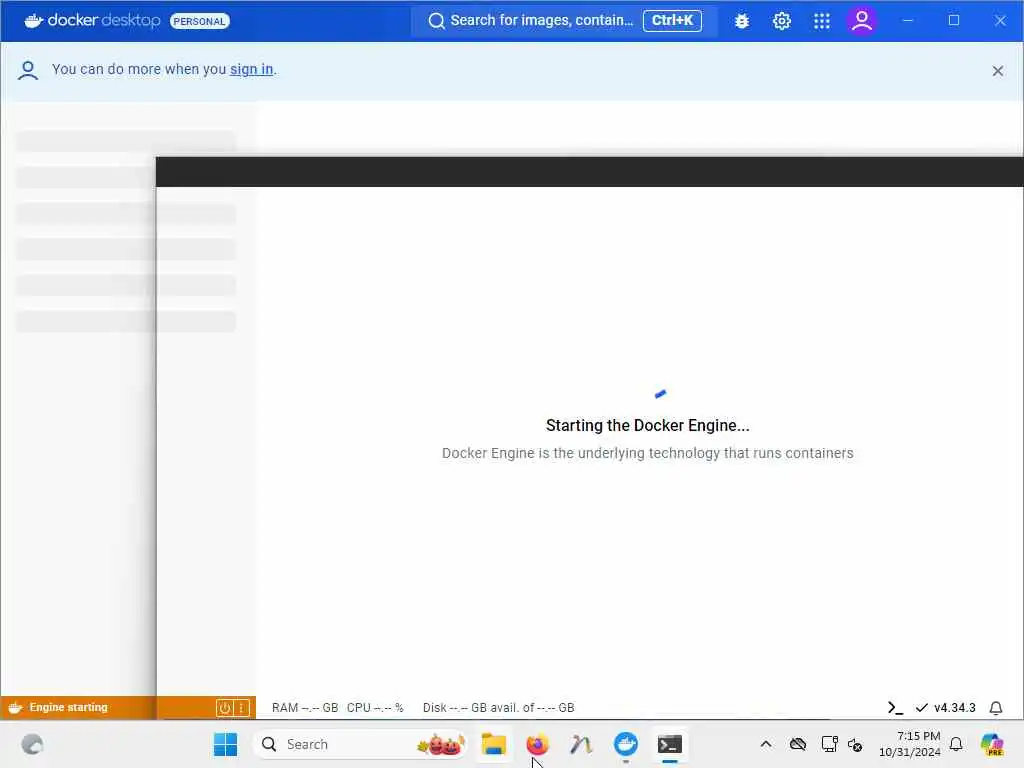Click the person icon in sign-in banner
This screenshot has width=1024, height=768.
[x=27, y=70]
